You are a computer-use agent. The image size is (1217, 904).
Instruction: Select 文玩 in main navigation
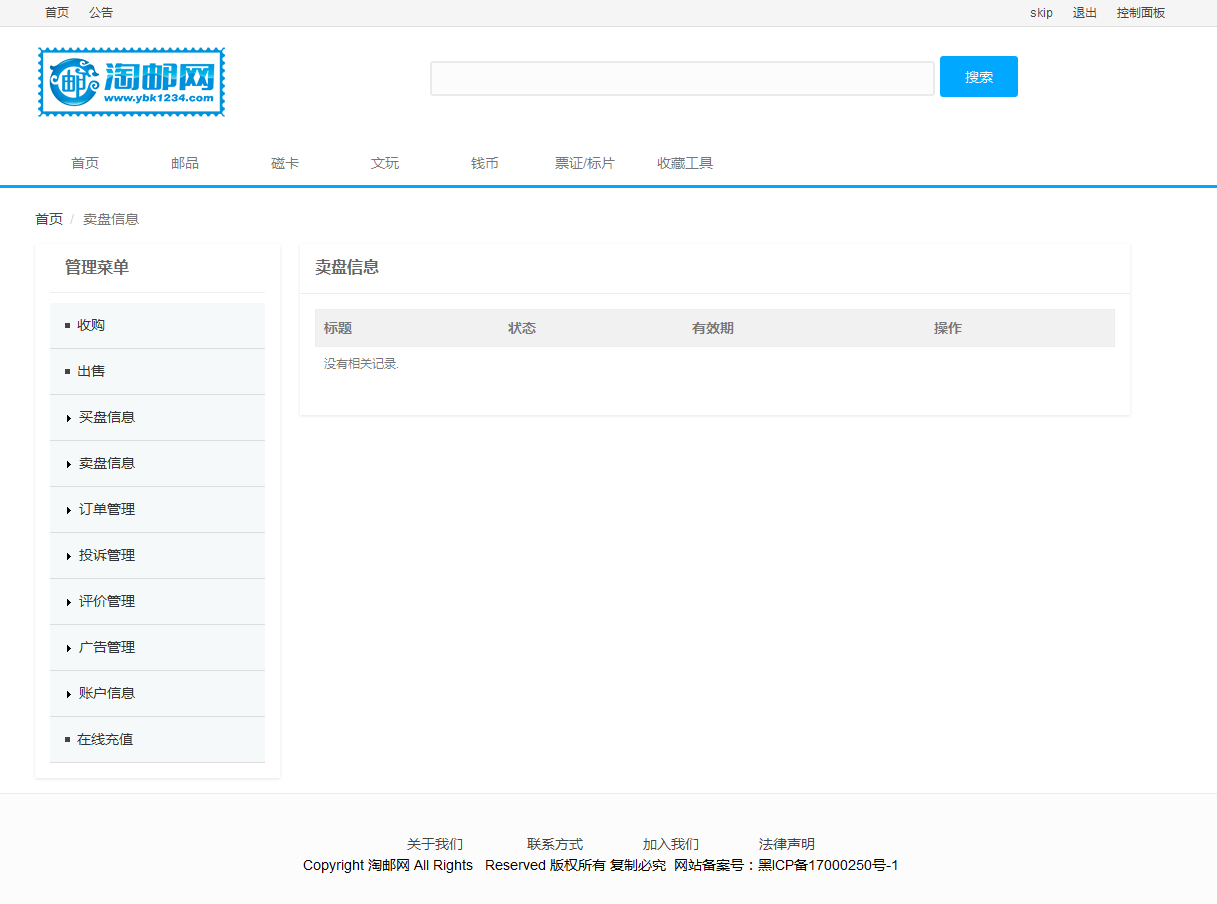coord(385,163)
